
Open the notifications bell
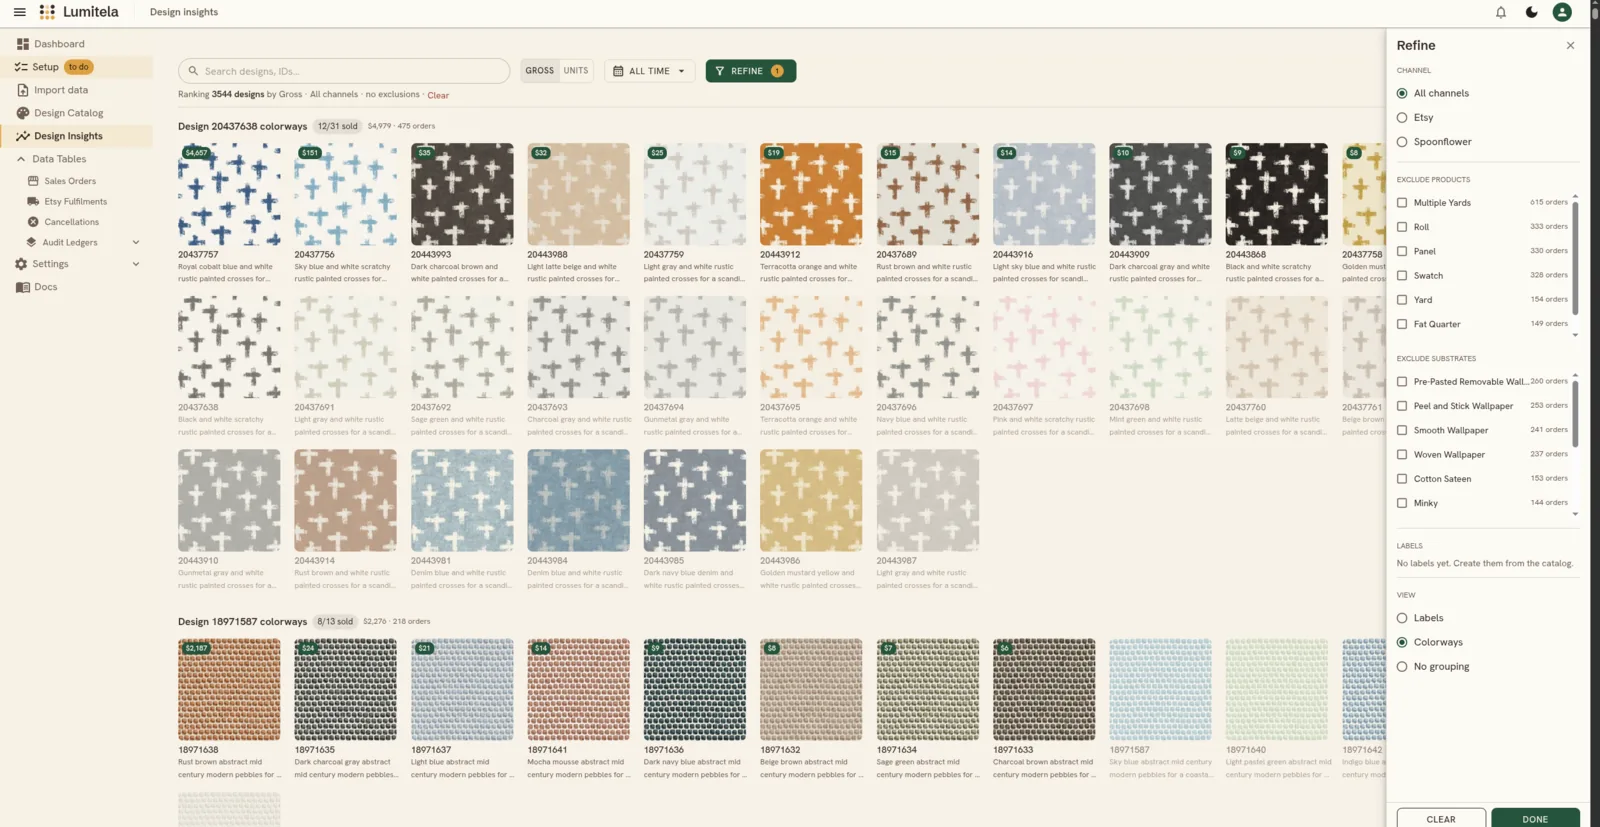pyautogui.click(x=1501, y=12)
